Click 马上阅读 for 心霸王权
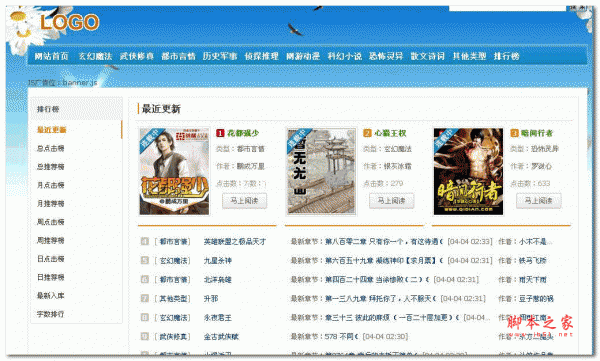 [x=391, y=201]
